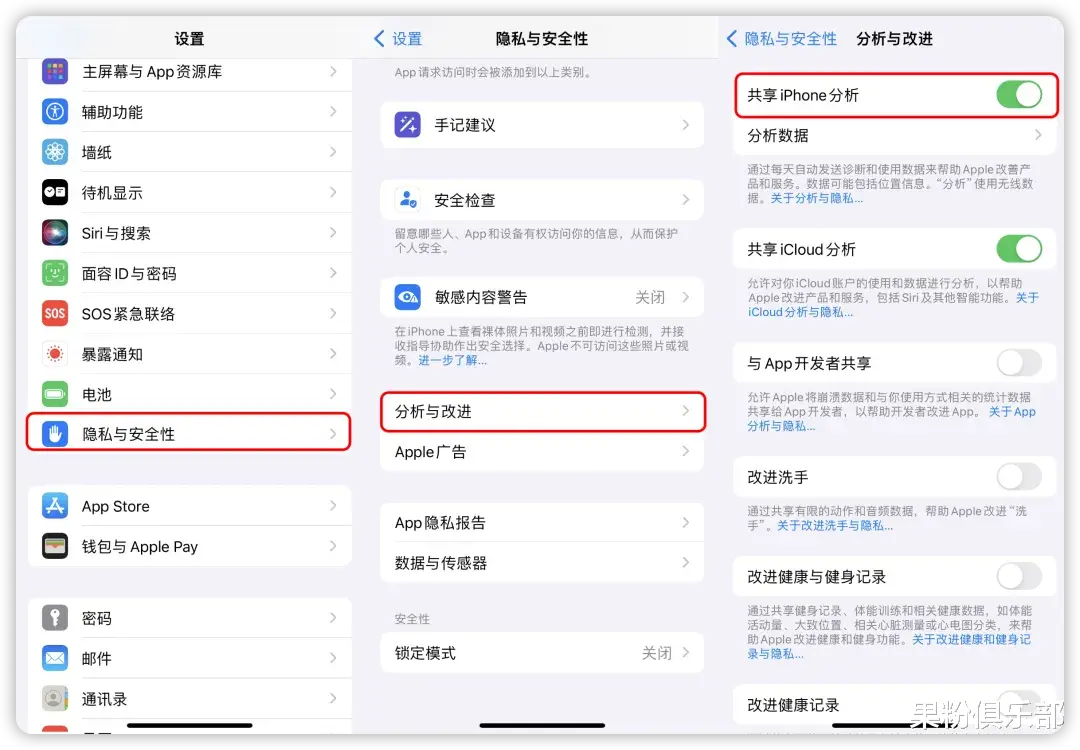
Task: Tap the 密码 row label
Action: click(96, 618)
